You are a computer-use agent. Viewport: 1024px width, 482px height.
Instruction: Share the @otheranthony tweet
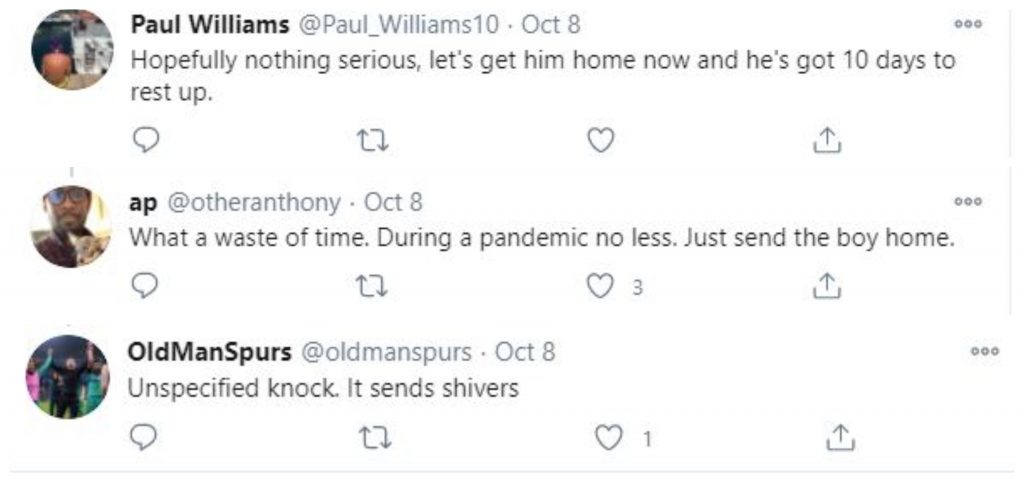(827, 286)
